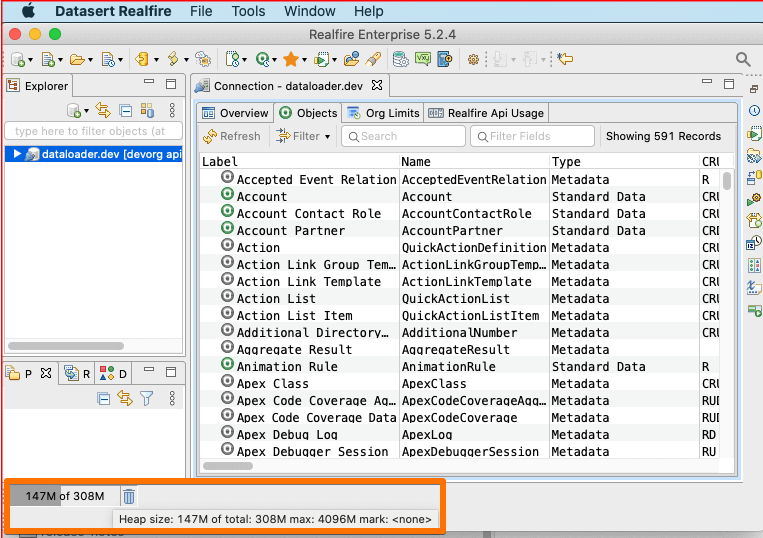Click the magnifying glass search icon at toolbar right
763x538 pixels.
click(x=743, y=59)
